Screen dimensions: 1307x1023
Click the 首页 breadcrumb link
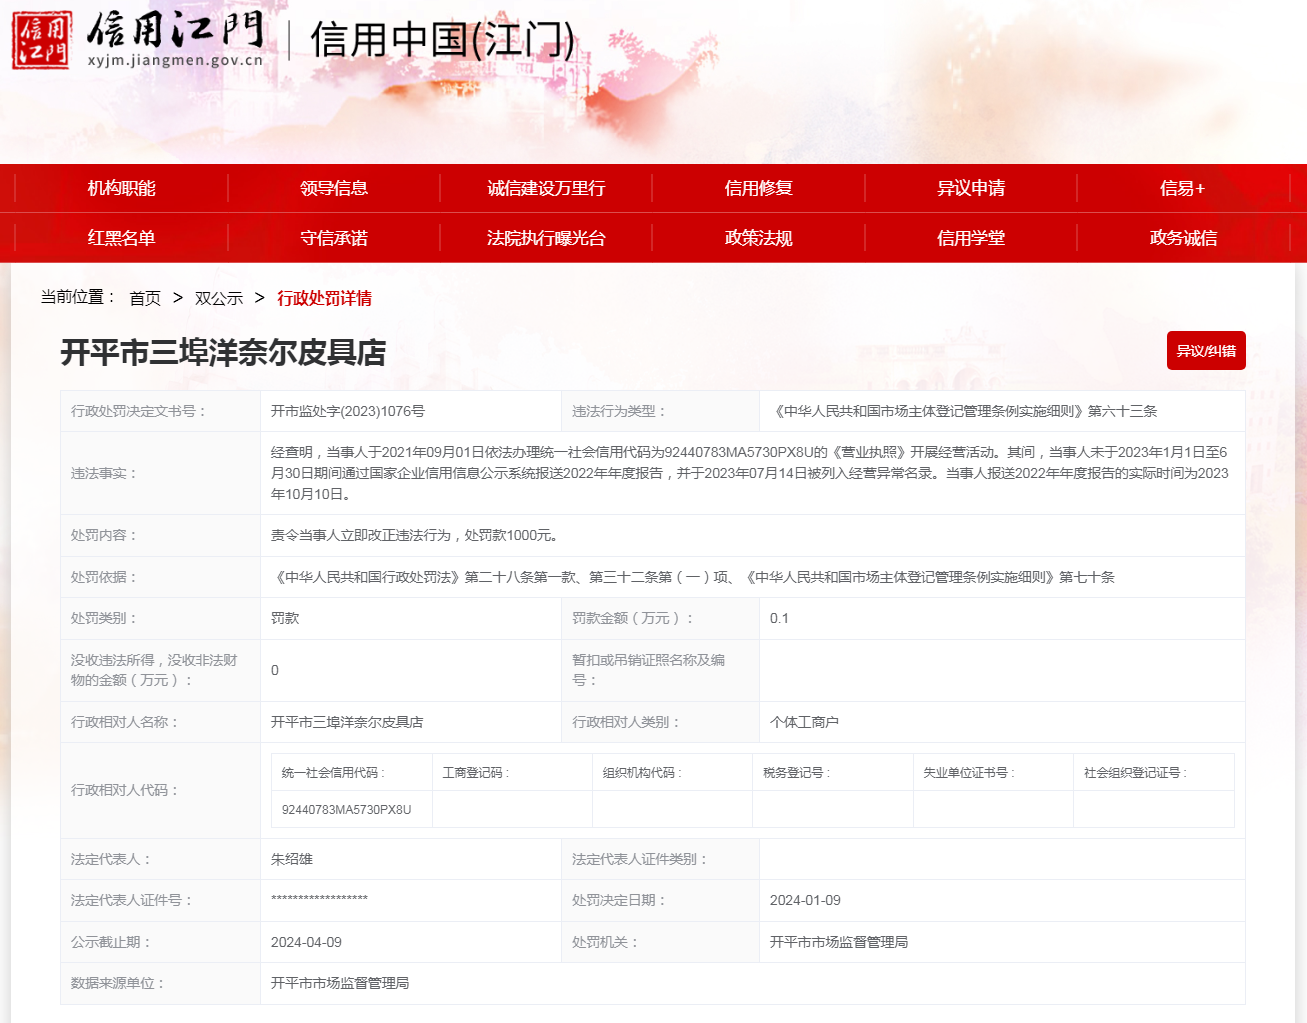click(x=145, y=298)
